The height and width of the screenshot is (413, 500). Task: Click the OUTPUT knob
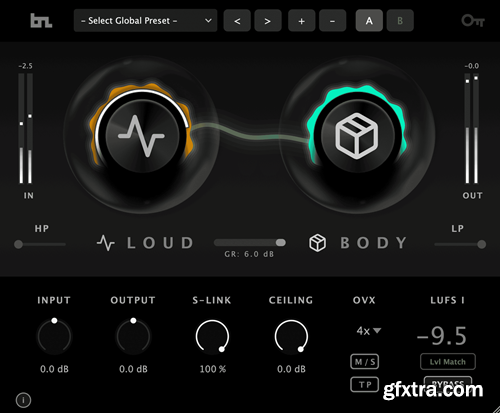133,336
